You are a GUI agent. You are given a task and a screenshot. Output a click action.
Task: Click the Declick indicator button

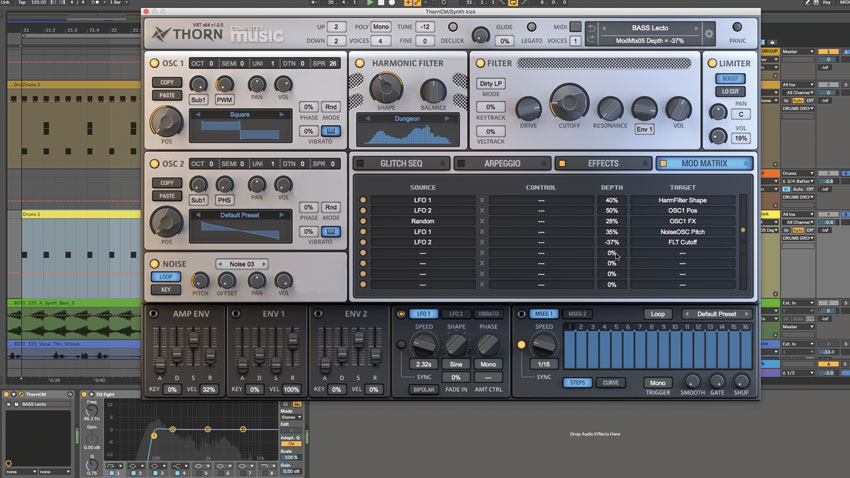pyautogui.click(x=453, y=27)
